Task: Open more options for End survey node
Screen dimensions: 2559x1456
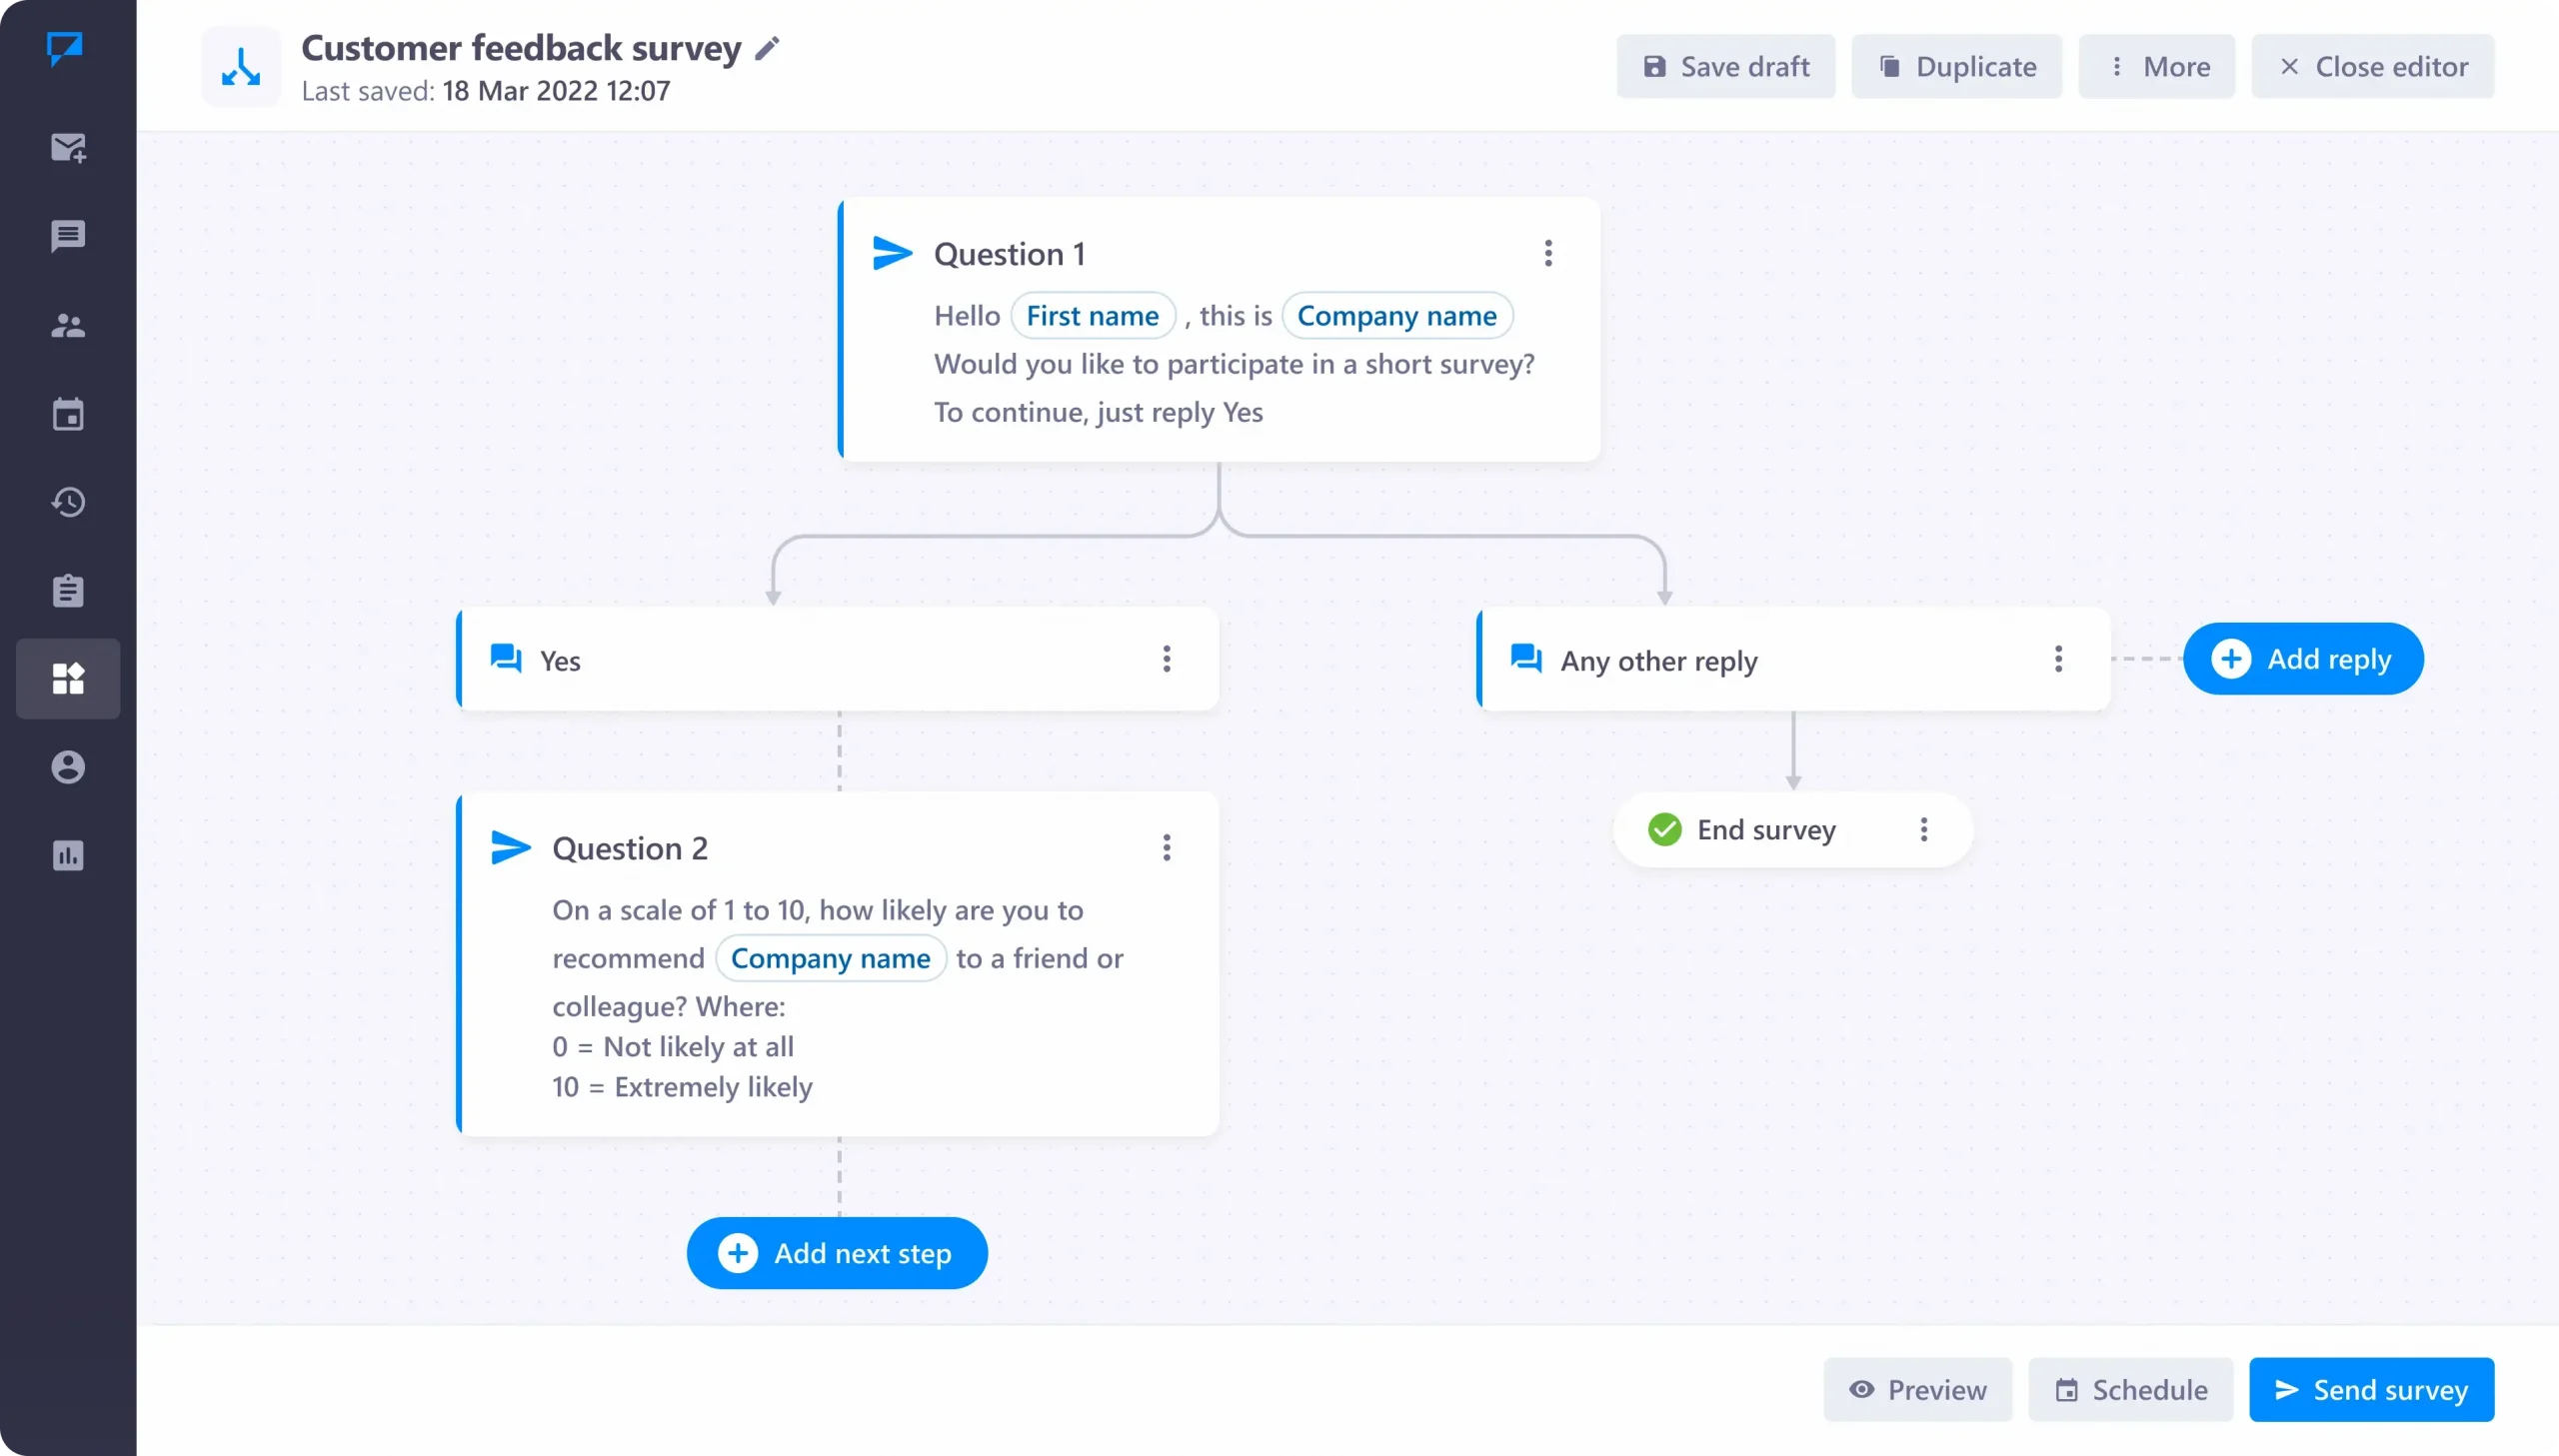Action: [1923, 829]
